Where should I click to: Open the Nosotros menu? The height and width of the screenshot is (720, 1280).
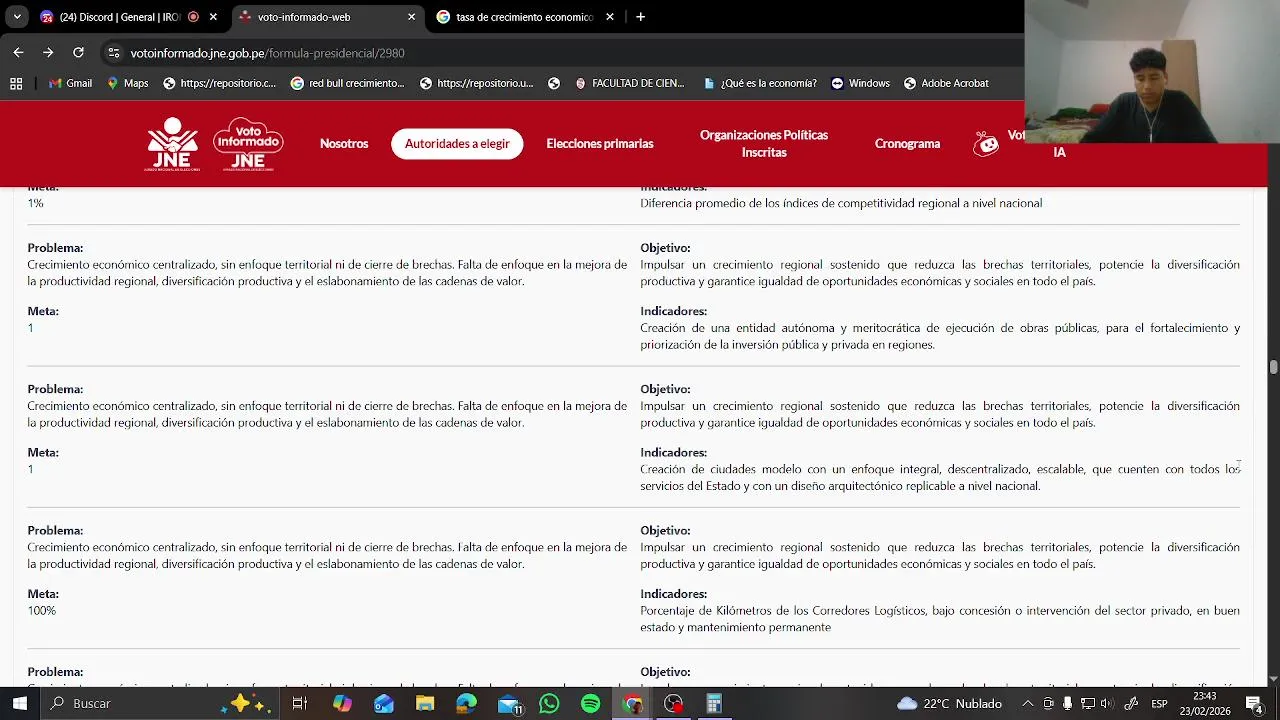[344, 144]
